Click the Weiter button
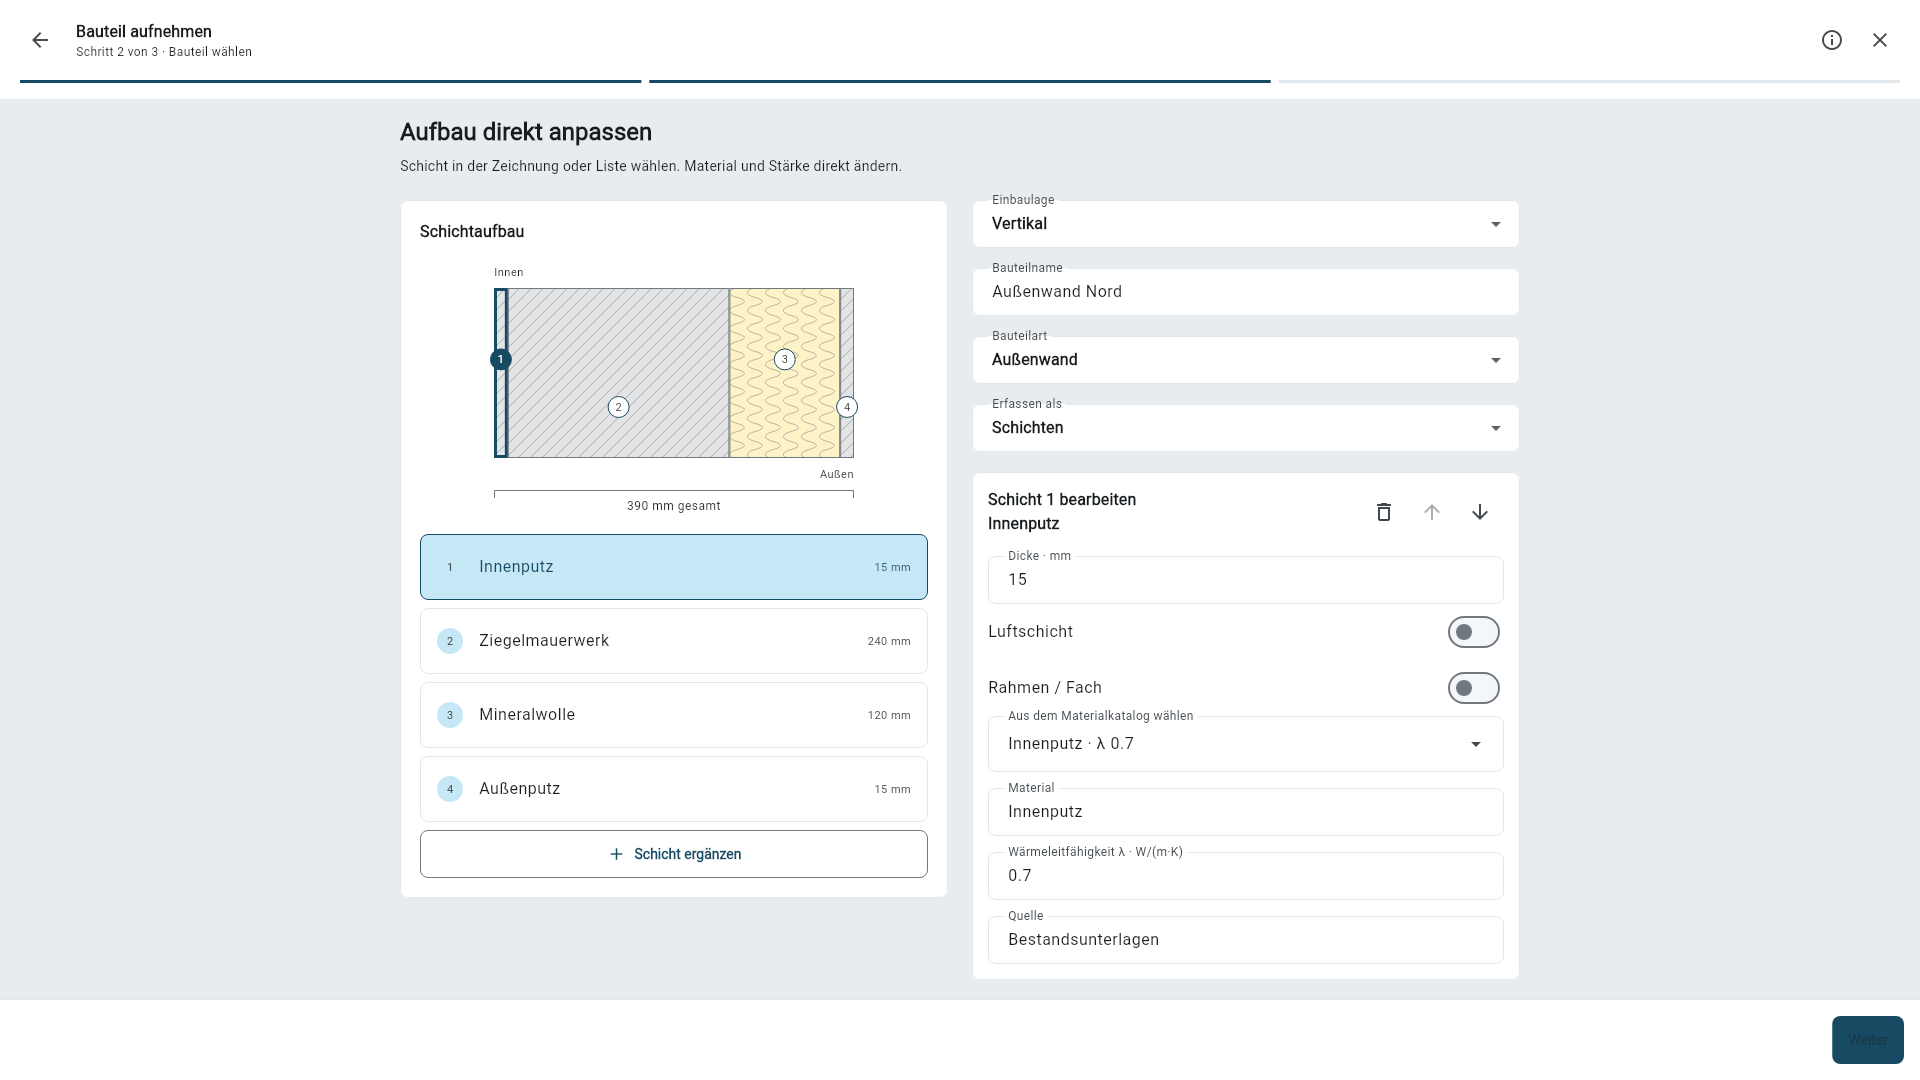1920x1080 pixels. point(1868,1040)
